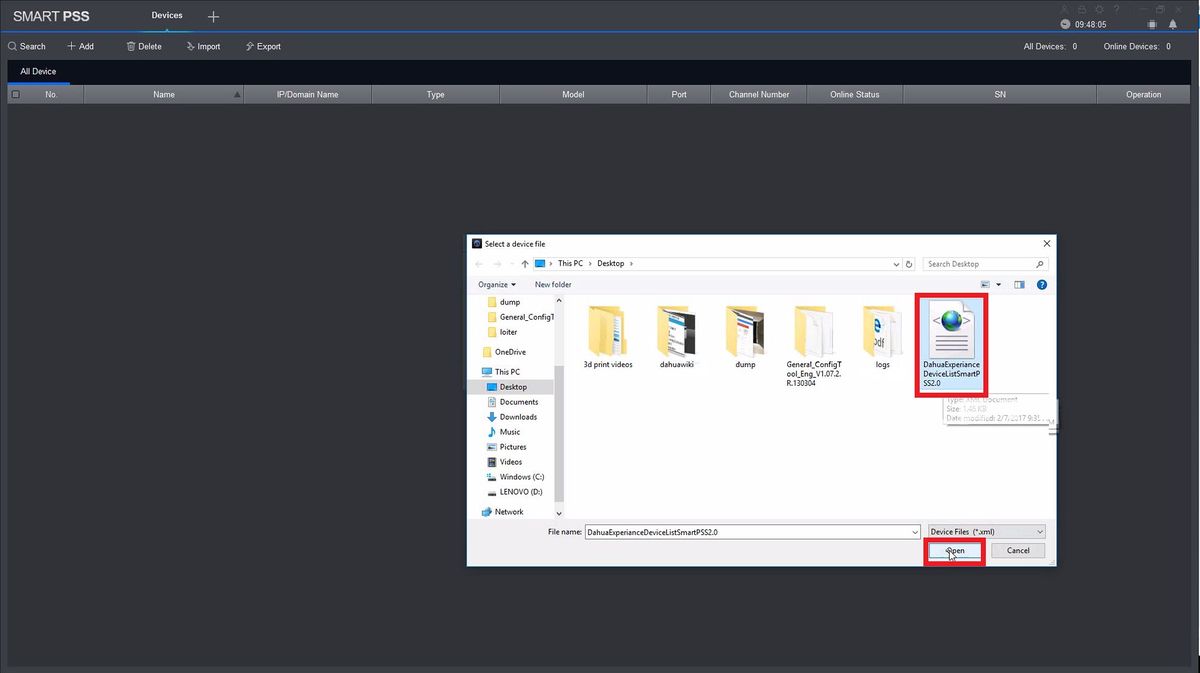1200x673 pixels.
Task: Click the Export toolbar icon
Action: tap(250, 46)
